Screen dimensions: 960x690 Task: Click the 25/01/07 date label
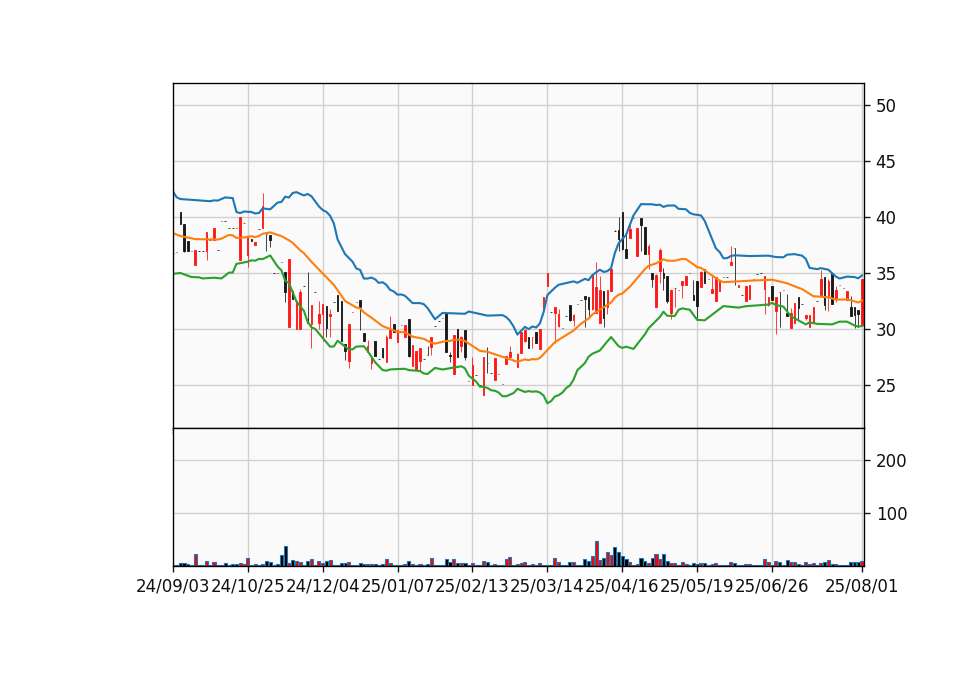[397, 586]
